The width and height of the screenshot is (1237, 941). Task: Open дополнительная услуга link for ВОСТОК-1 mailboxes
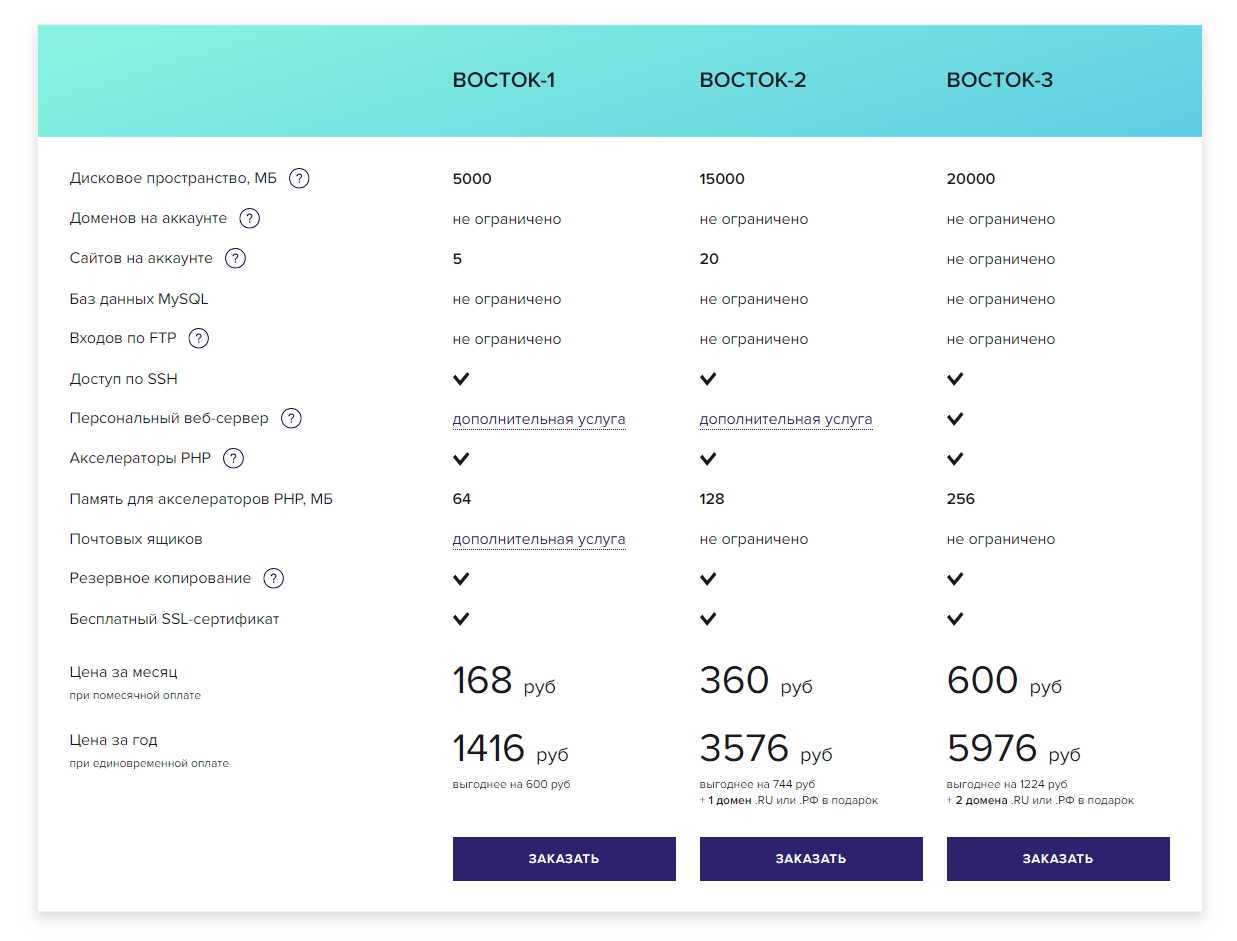tap(539, 540)
